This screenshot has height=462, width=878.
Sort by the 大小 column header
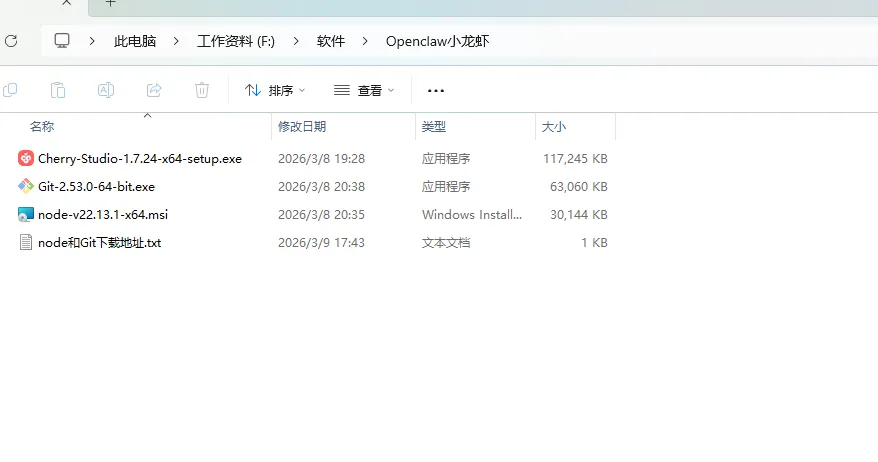pos(554,127)
